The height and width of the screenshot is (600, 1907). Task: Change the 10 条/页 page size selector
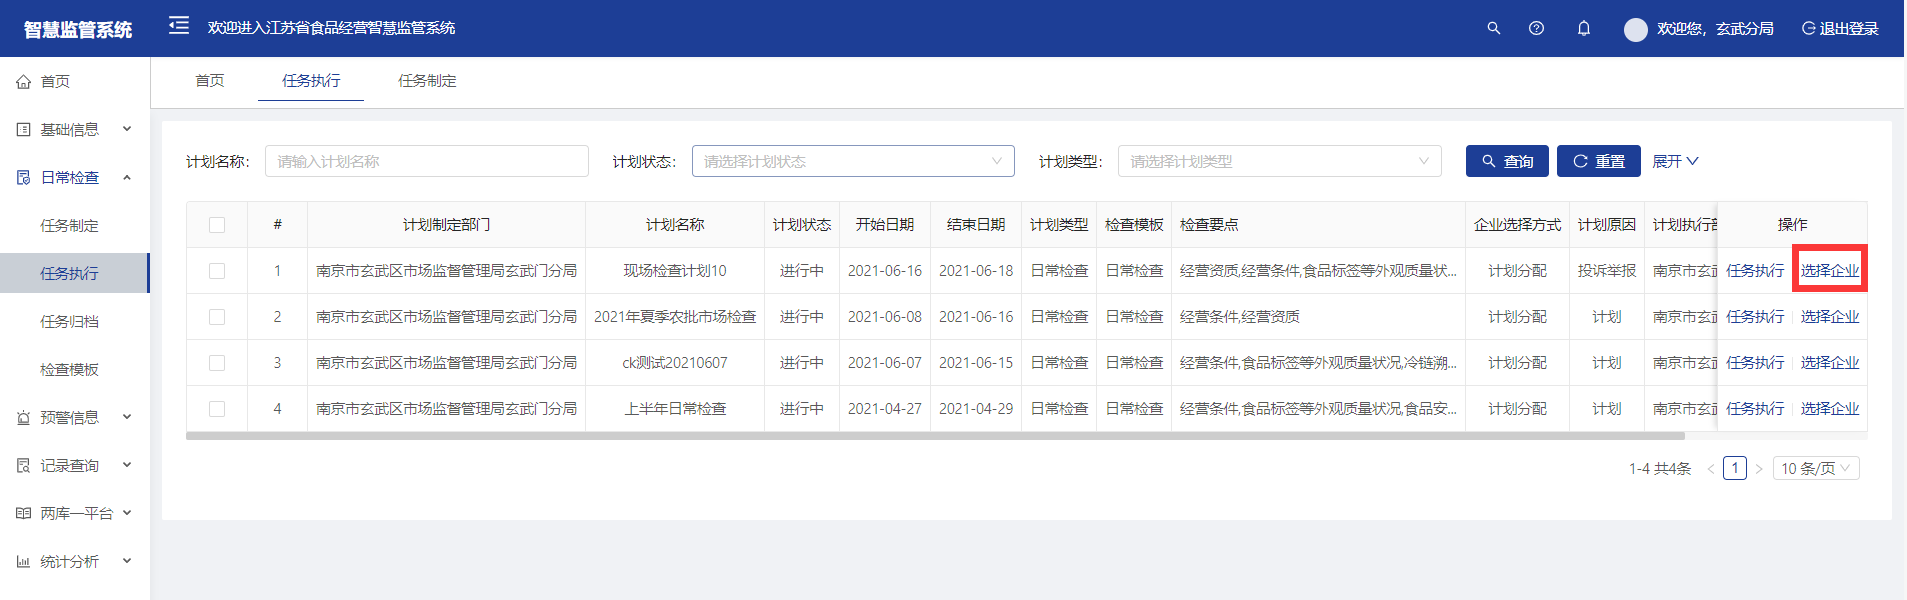pos(1815,468)
